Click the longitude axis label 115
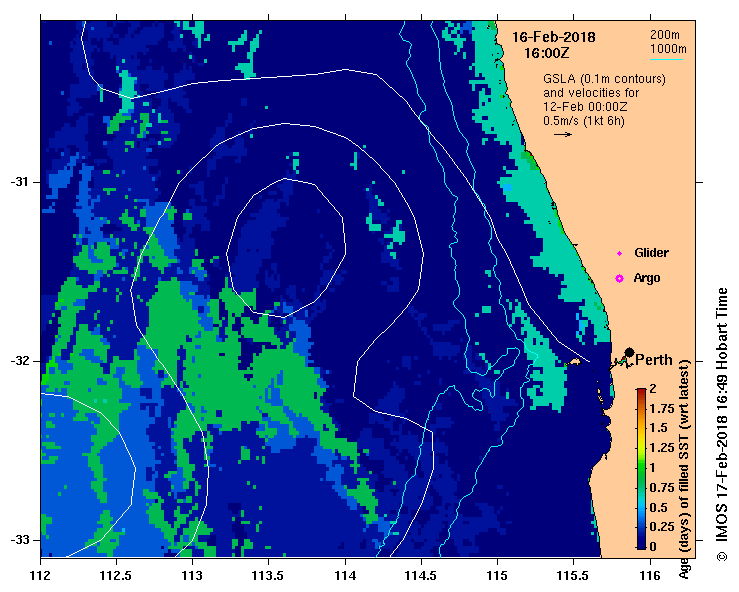The height and width of the screenshot is (592, 739). click(497, 576)
